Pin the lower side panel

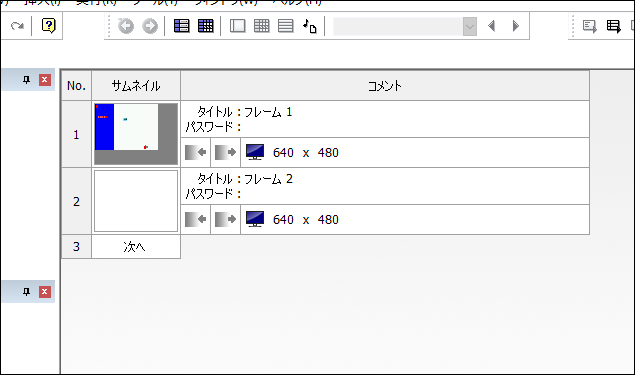click(x=27, y=292)
